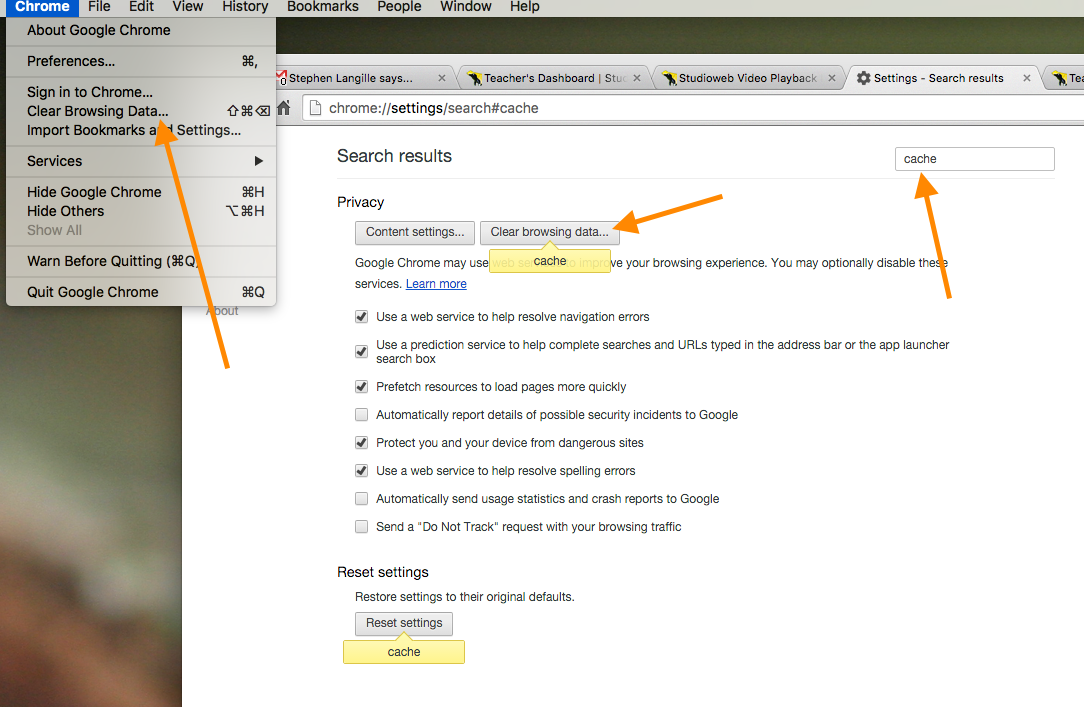The width and height of the screenshot is (1084, 707).
Task: Click Clear browsing data button
Action: 550,232
